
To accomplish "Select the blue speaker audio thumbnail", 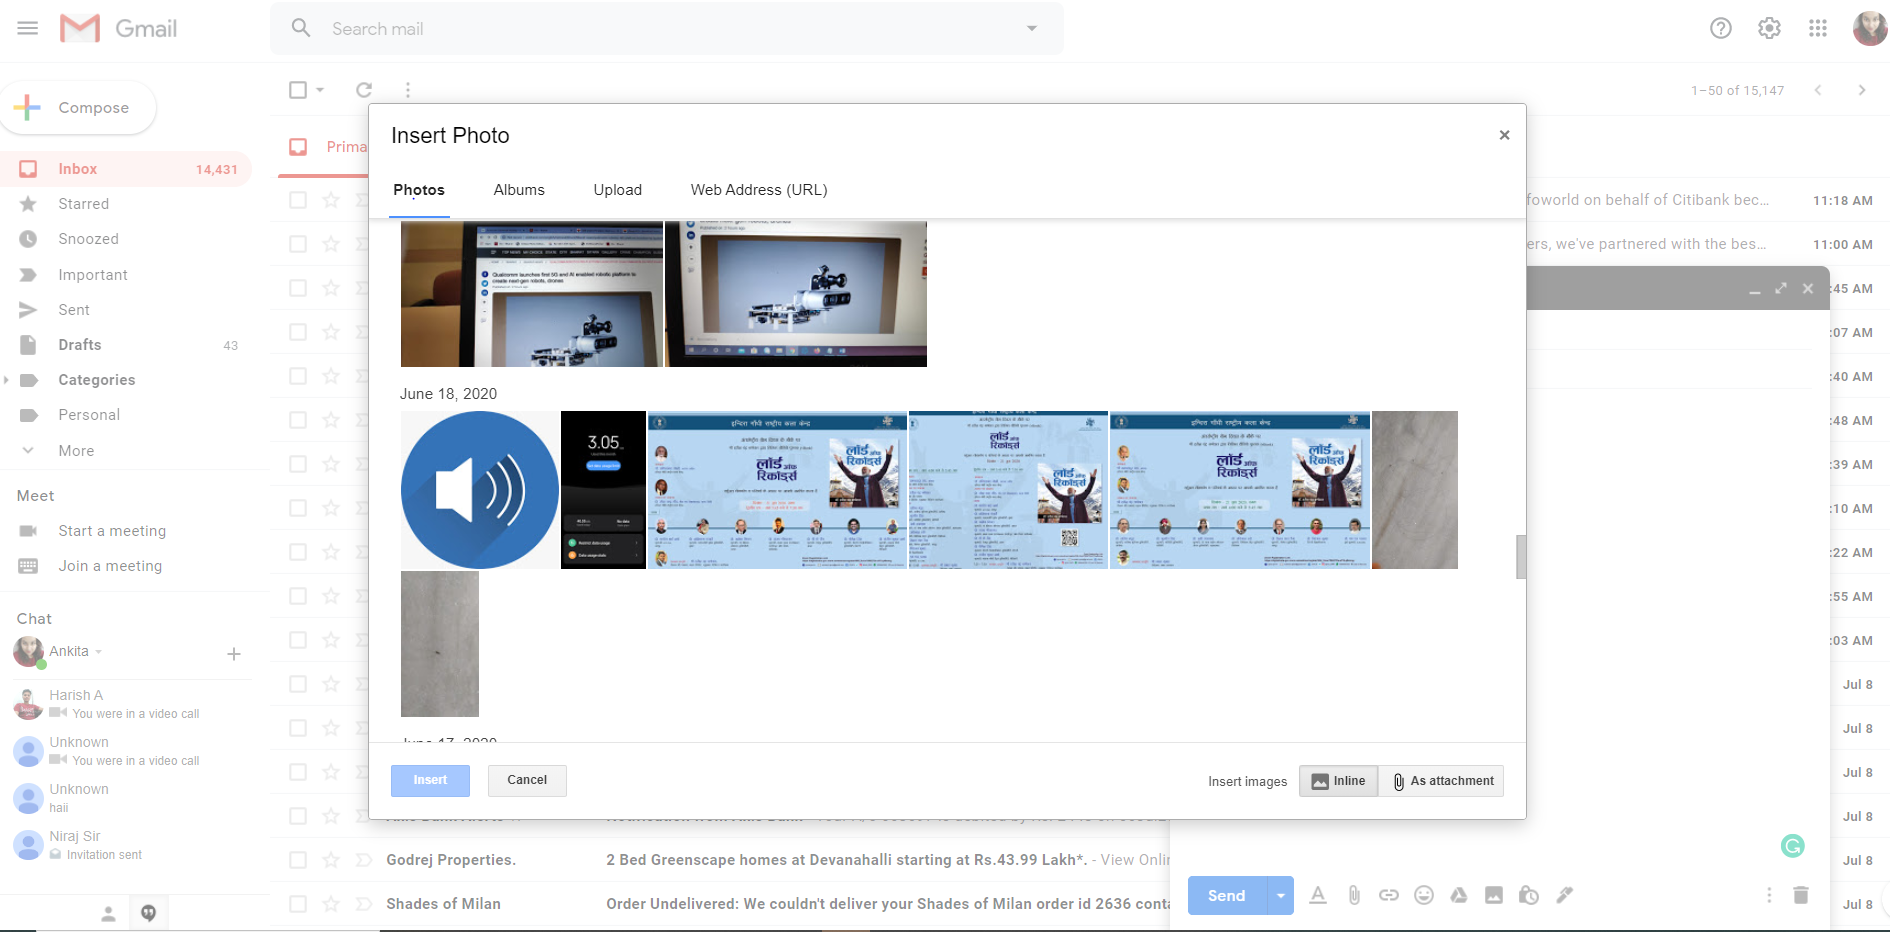I will tap(479, 489).
